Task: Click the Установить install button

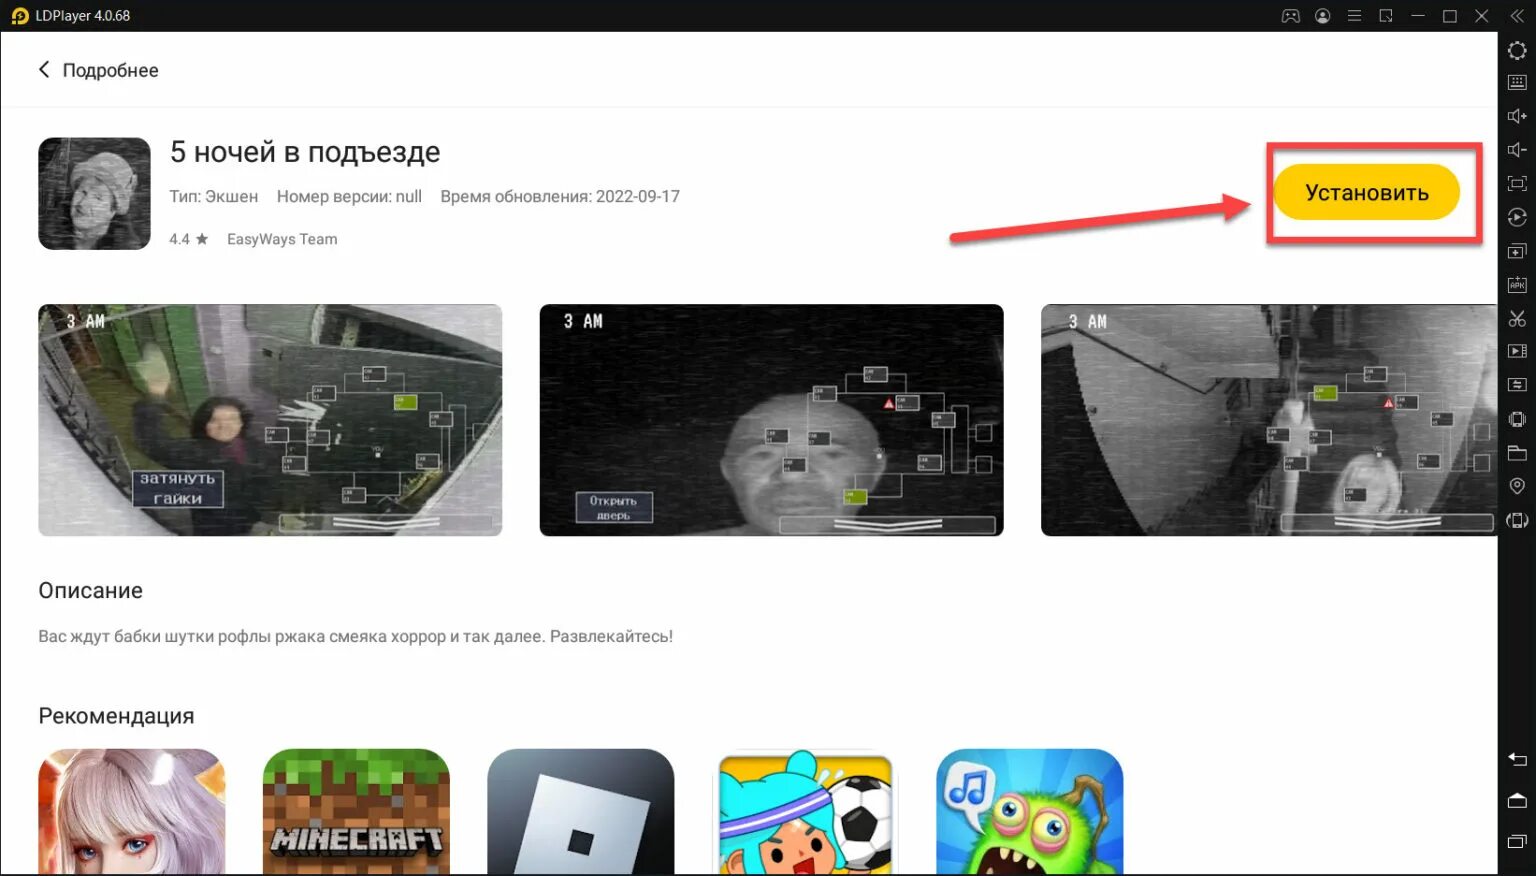Action: tap(1366, 192)
